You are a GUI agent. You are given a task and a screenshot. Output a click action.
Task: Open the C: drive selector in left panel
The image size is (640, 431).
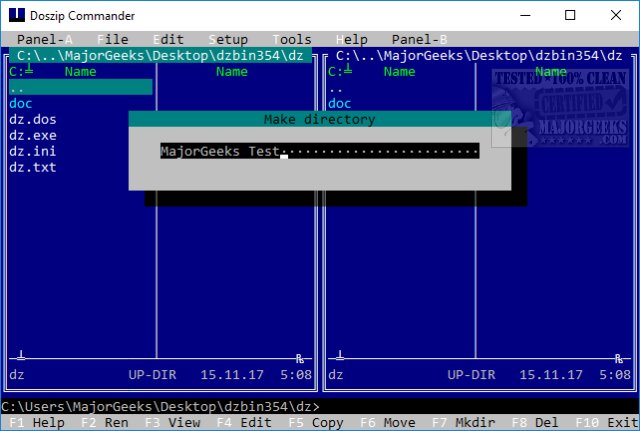[x=21, y=71]
